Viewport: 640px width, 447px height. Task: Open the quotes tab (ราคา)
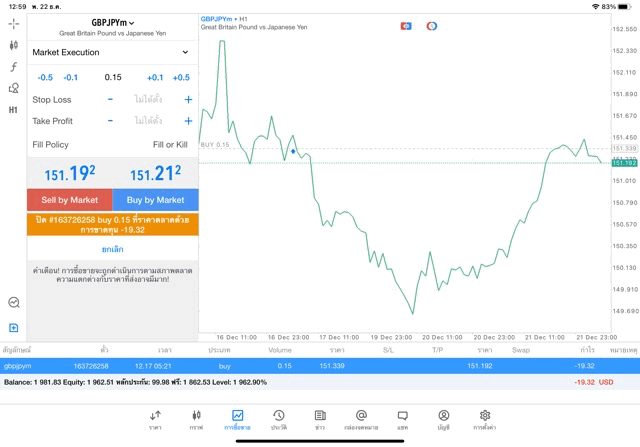(155, 420)
